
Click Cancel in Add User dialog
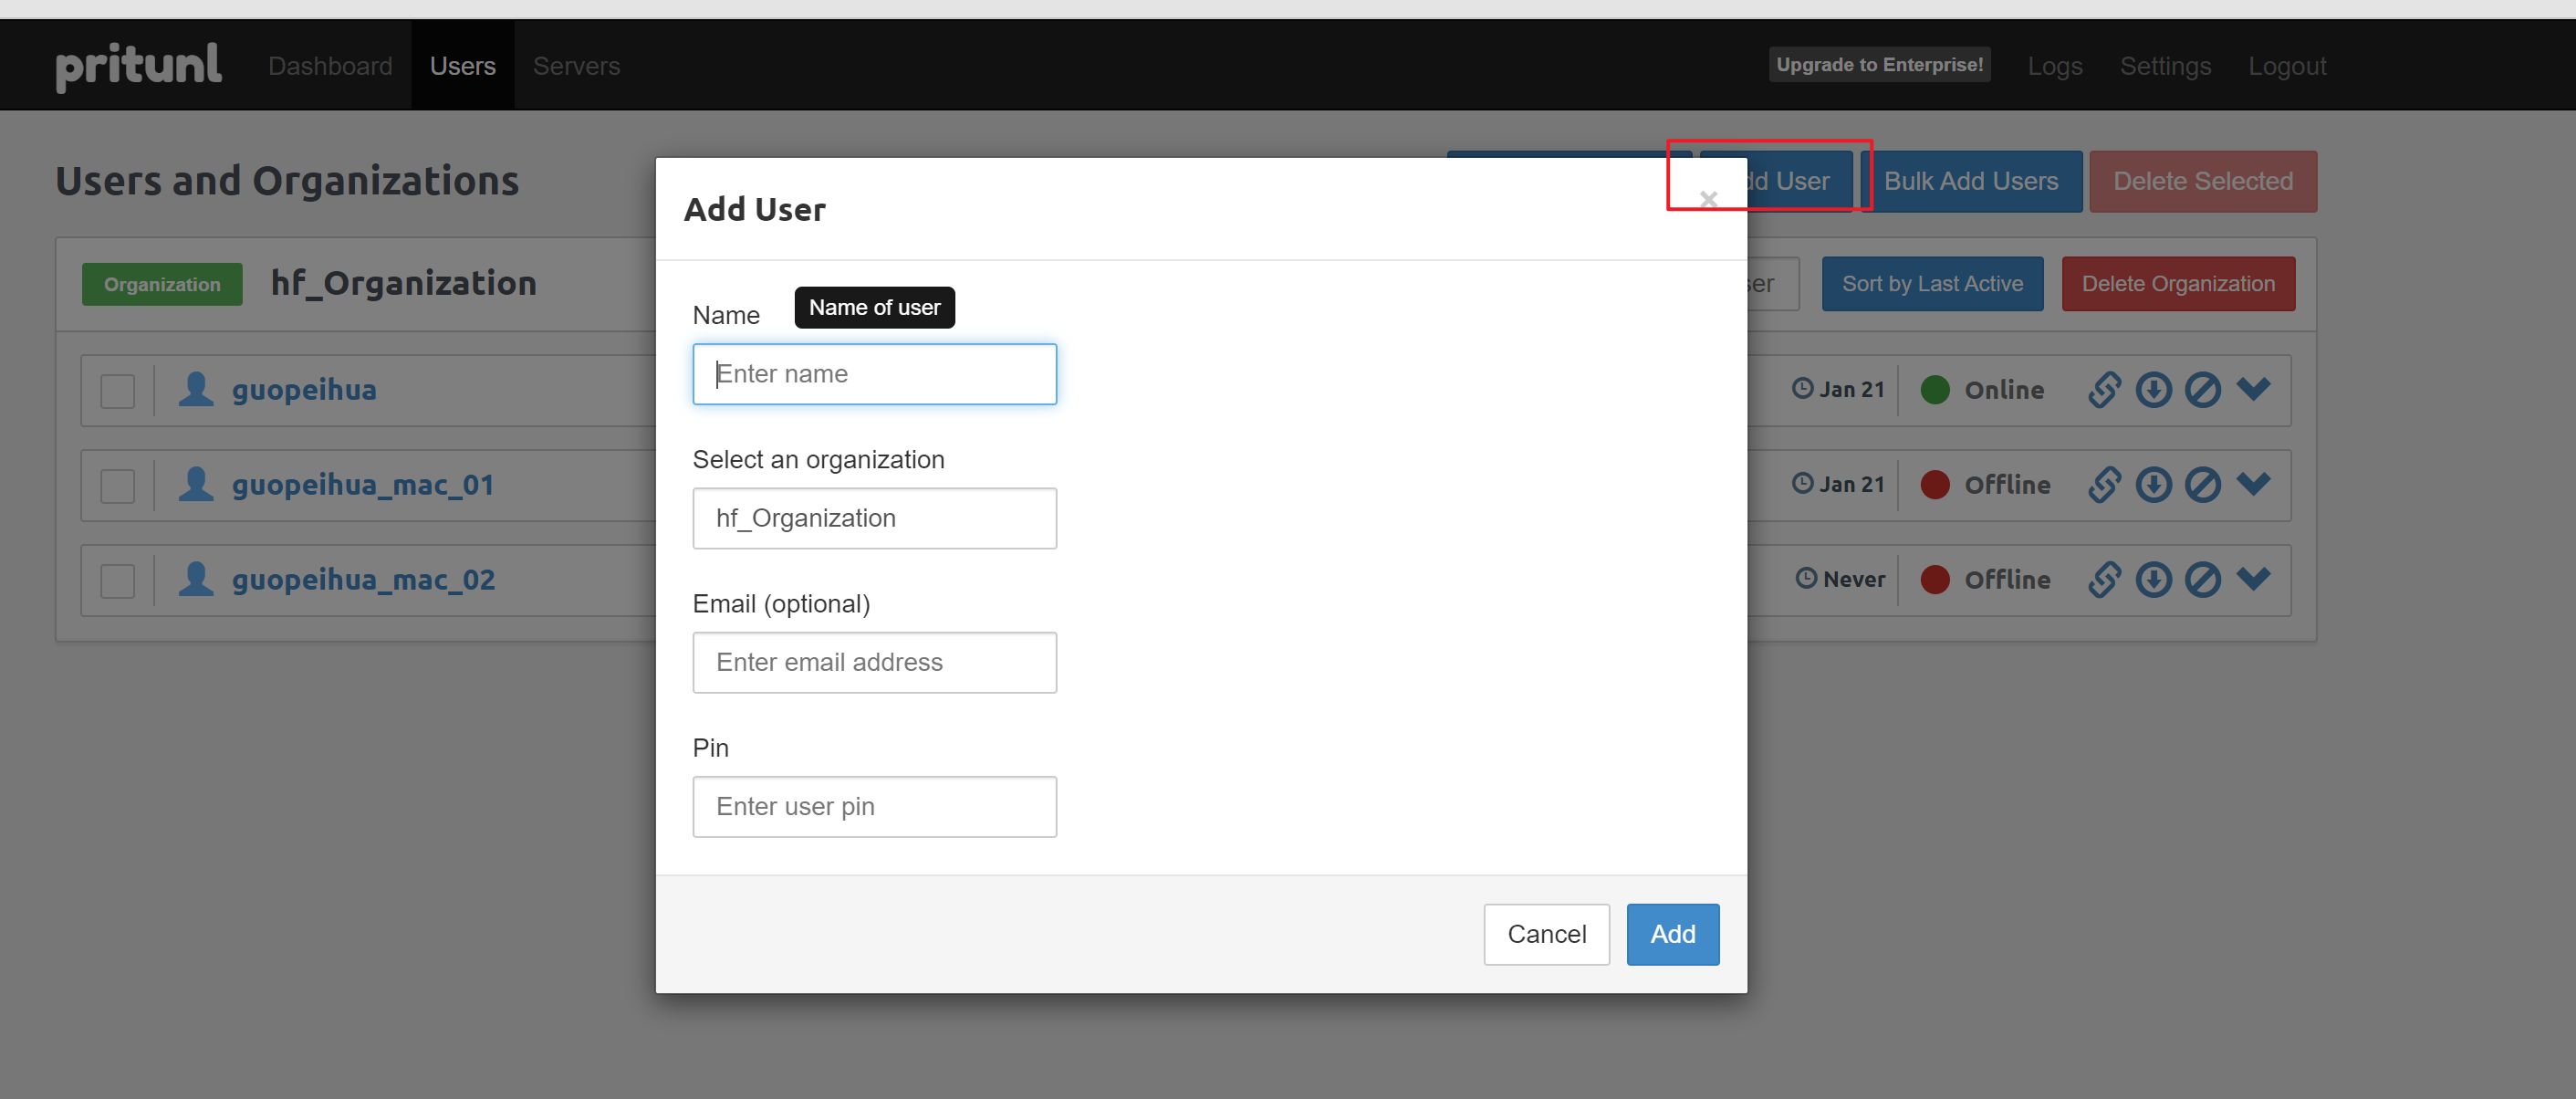(x=1546, y=934)
